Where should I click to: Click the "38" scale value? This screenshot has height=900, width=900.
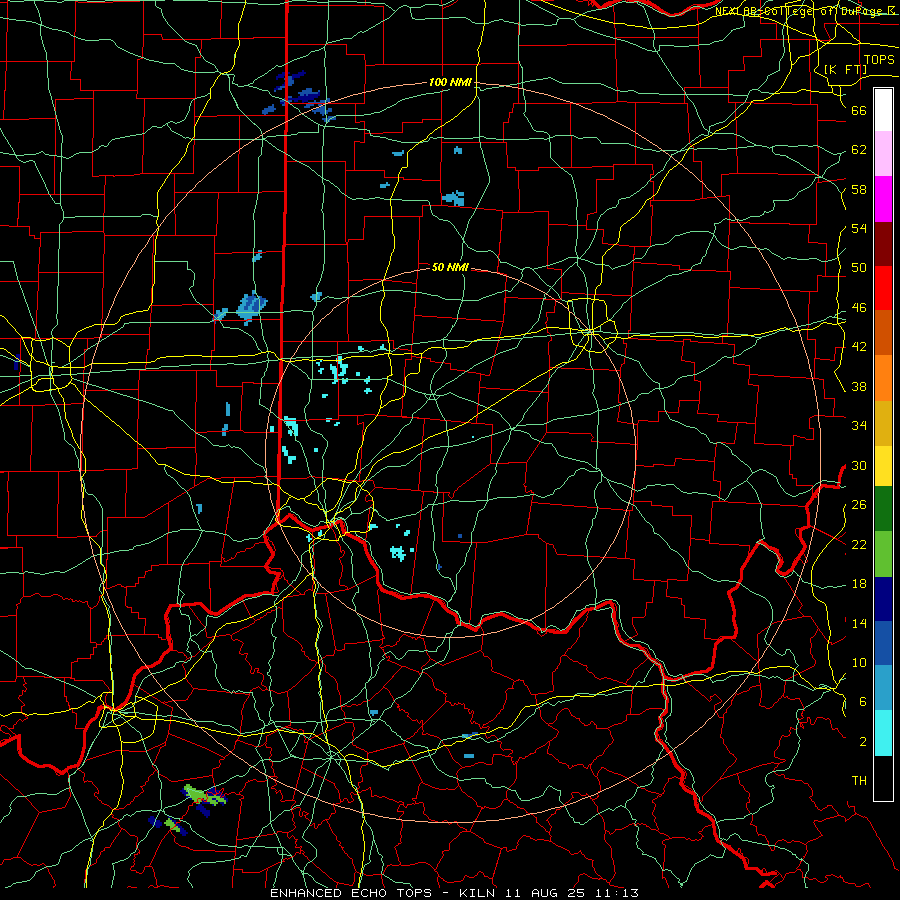(x=859, y=386)
